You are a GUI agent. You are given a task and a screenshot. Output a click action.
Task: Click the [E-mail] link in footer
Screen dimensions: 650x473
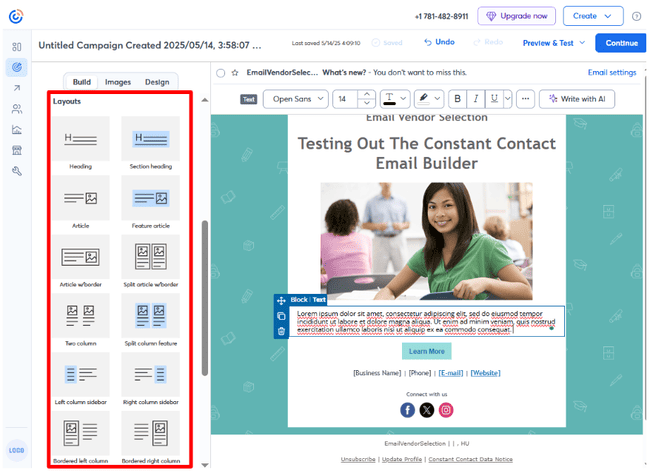point(451,373)
